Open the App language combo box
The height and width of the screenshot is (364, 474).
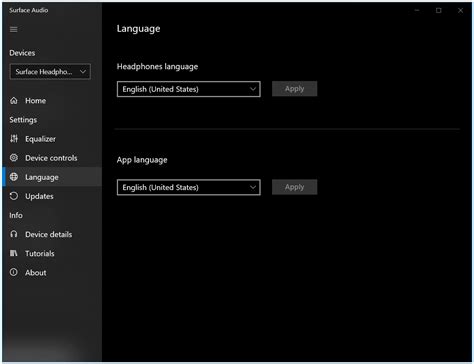(x=189, y=187)
